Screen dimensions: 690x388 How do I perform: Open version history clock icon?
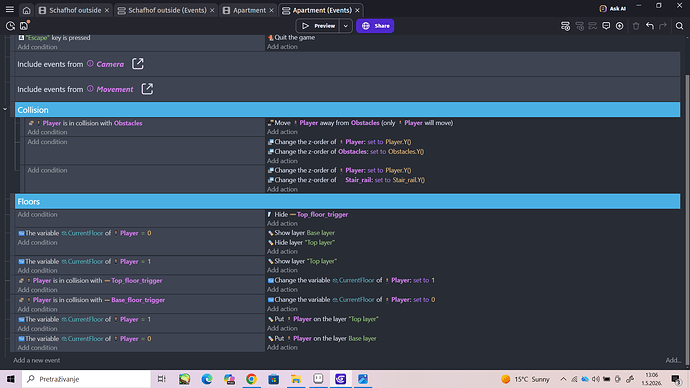click(10, 26)
